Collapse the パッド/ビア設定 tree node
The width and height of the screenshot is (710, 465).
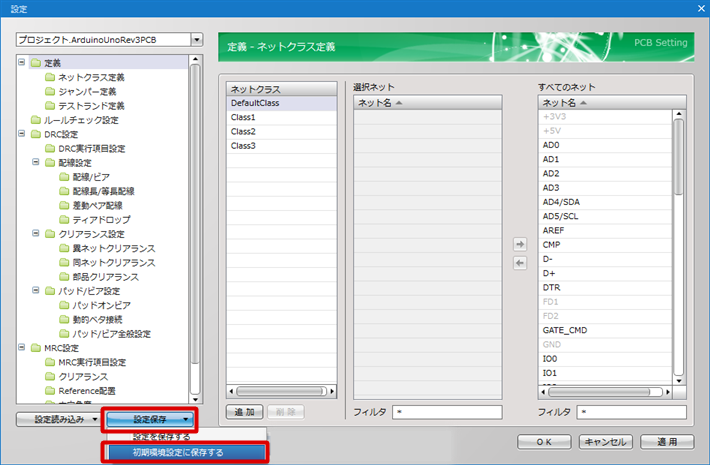[x=36, y=291]
